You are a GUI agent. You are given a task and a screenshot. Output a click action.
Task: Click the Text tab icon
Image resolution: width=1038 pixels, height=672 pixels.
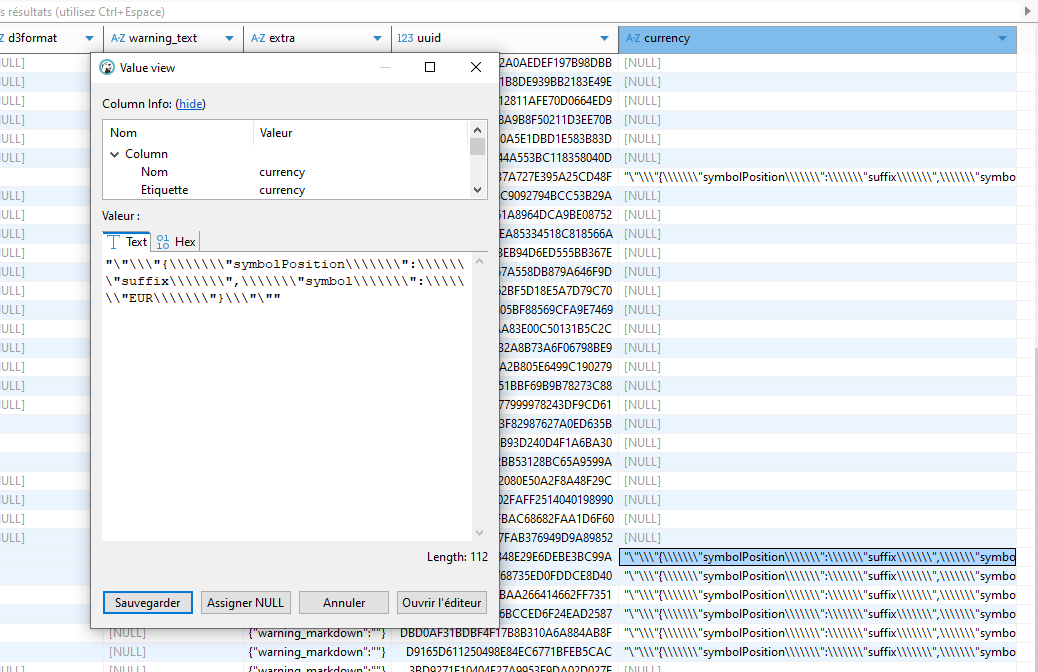click(x=114, y=242)
